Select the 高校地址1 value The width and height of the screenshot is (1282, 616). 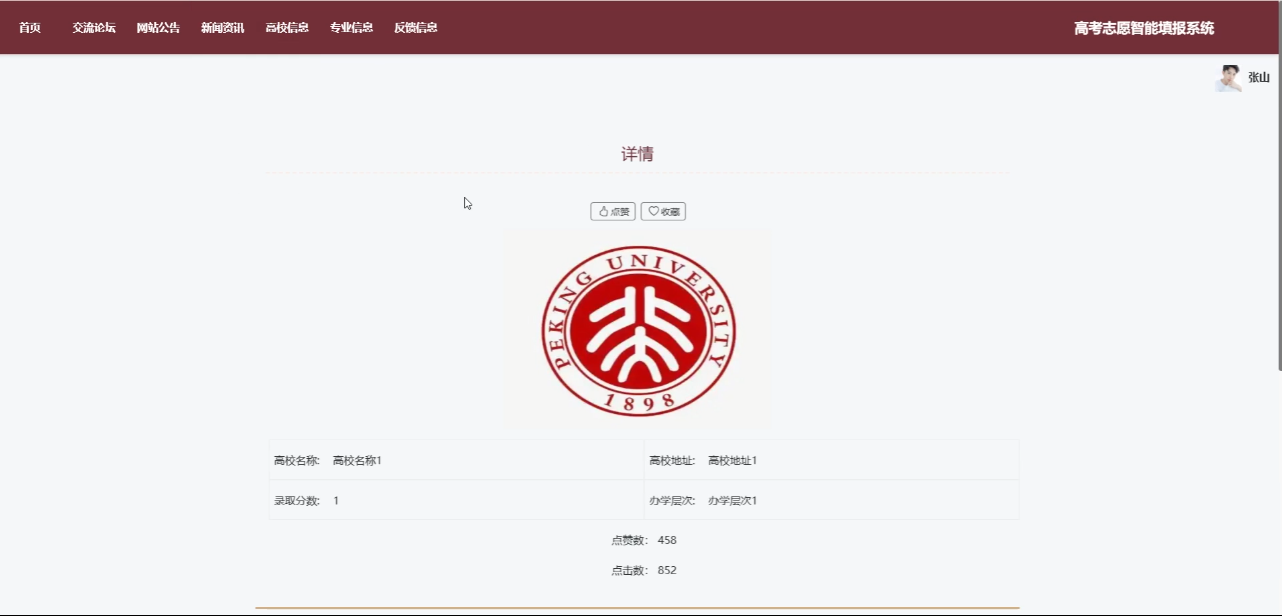733,461
